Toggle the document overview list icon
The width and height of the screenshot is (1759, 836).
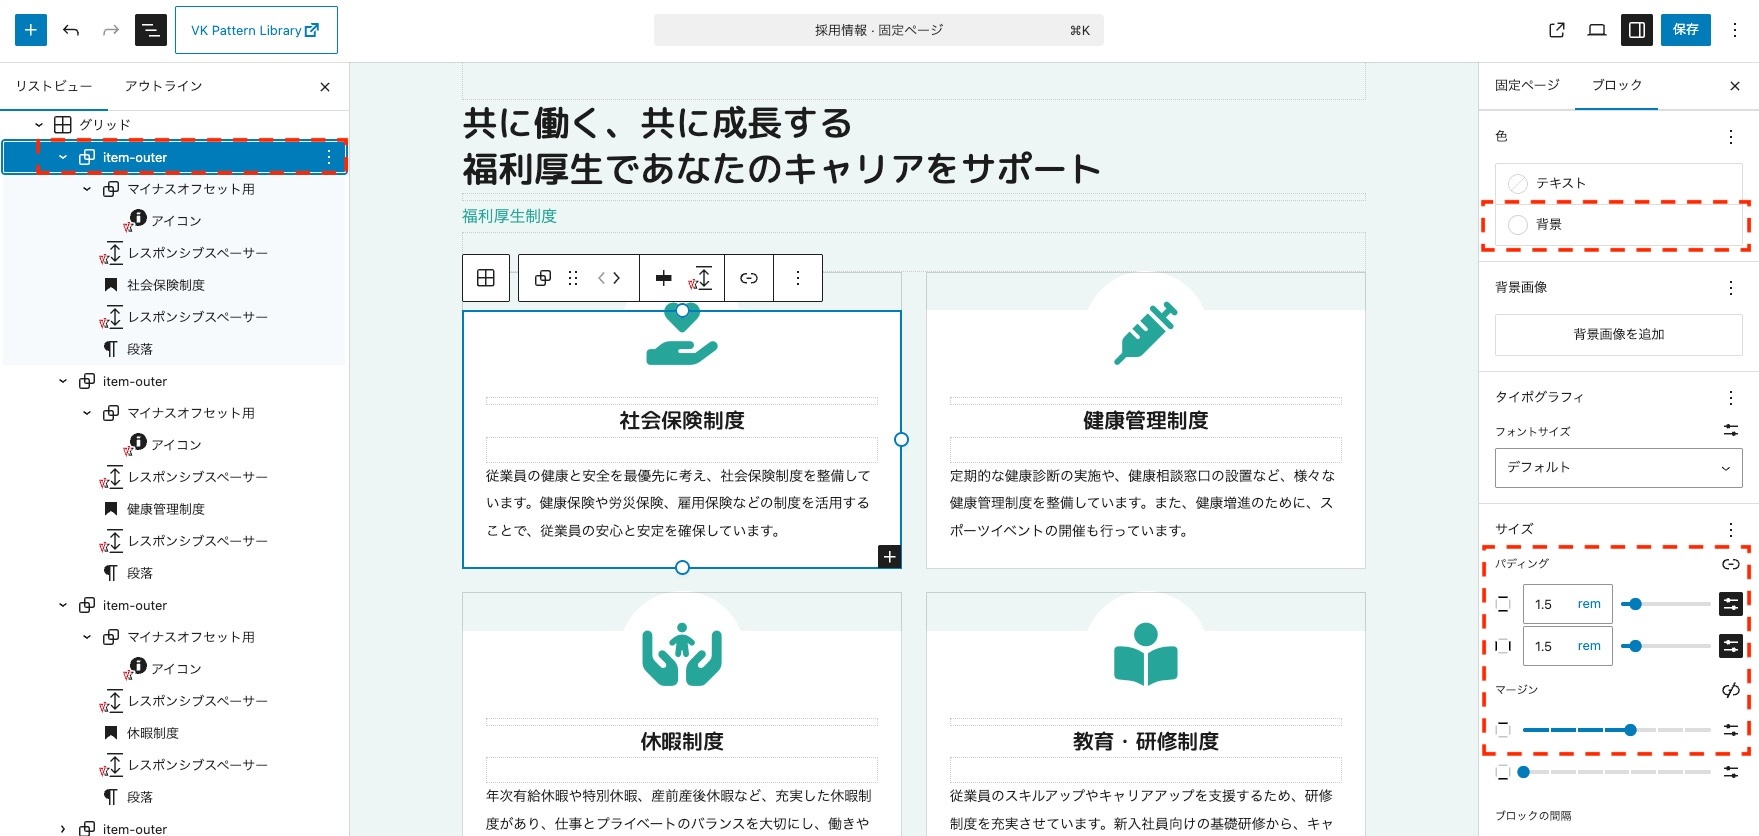151,30
